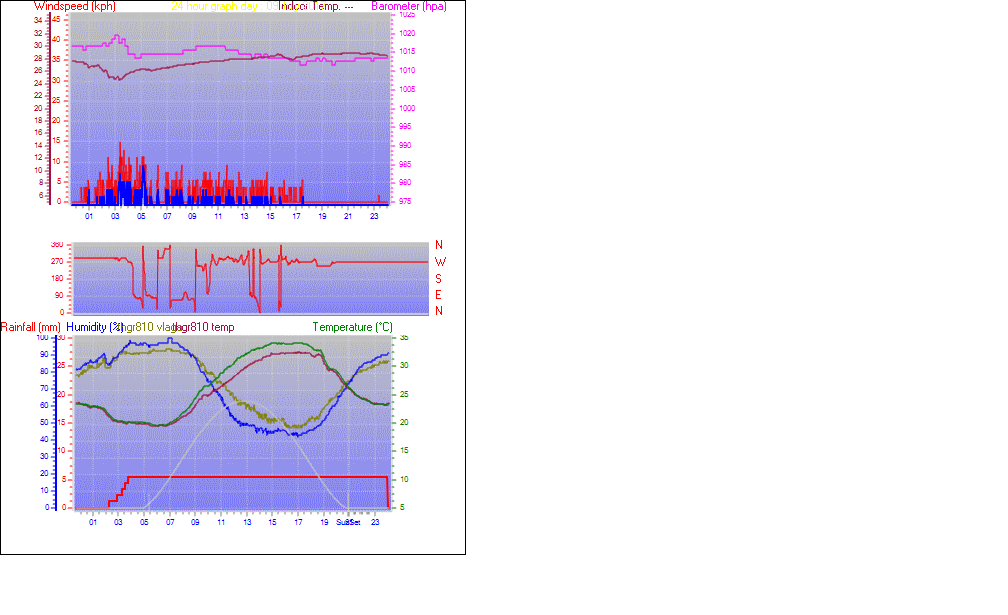This screenshot has width=1008, height=615.
Task: Select the "S" compass letter beside direction chart
Action: (x=439, y=278)
